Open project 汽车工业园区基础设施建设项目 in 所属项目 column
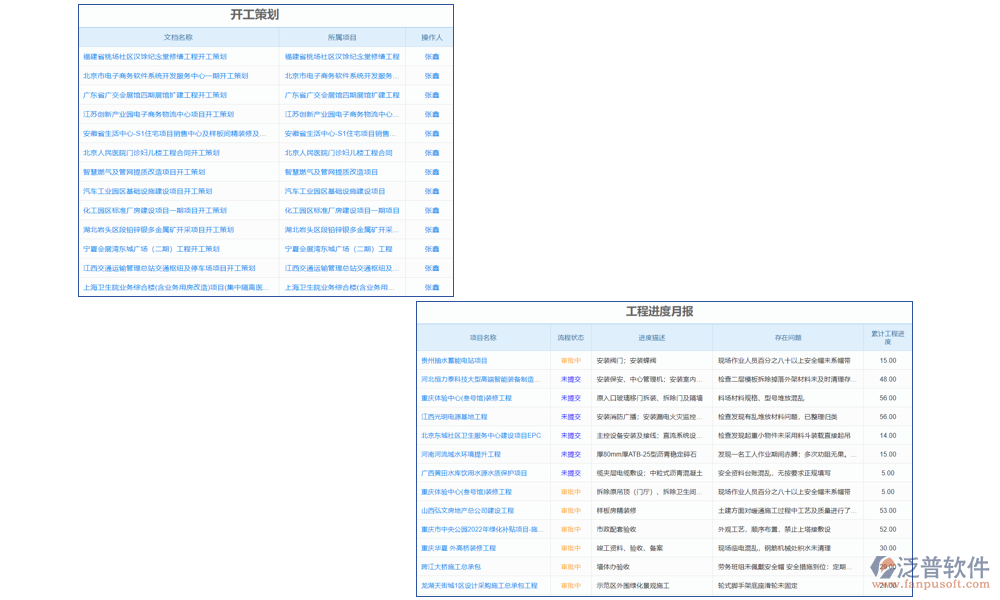 tap(335, 191)
